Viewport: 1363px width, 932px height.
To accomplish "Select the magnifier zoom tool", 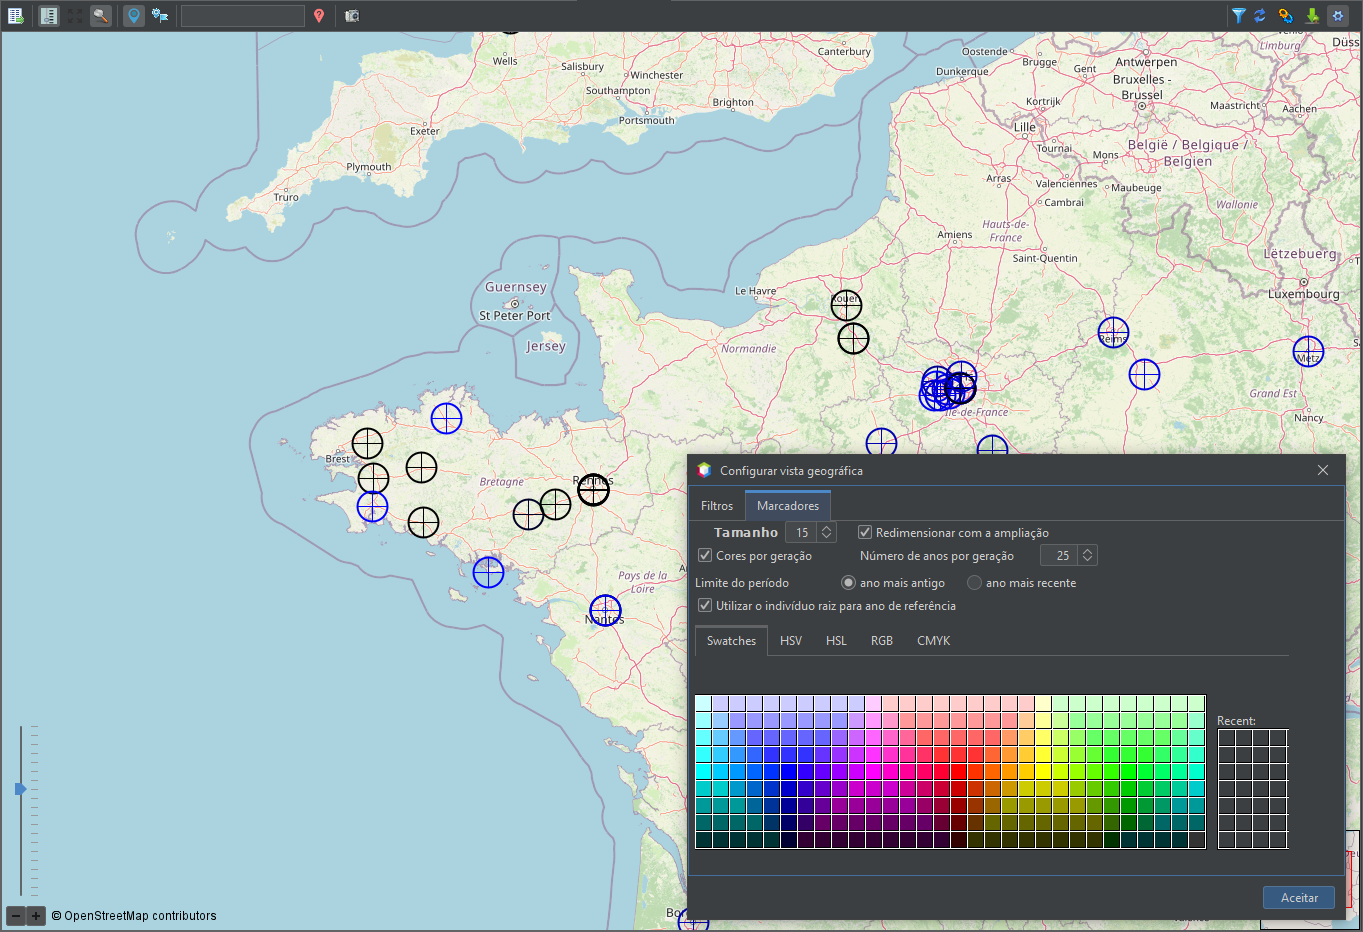I will pyautogui.click(x=101, y=16).
